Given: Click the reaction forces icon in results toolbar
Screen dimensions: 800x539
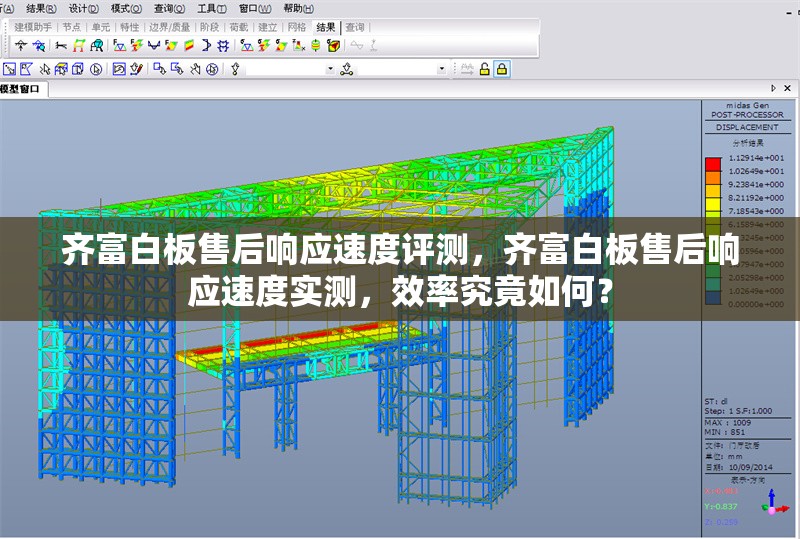Looking at the screenshot, I should click(x=120, y=46).
